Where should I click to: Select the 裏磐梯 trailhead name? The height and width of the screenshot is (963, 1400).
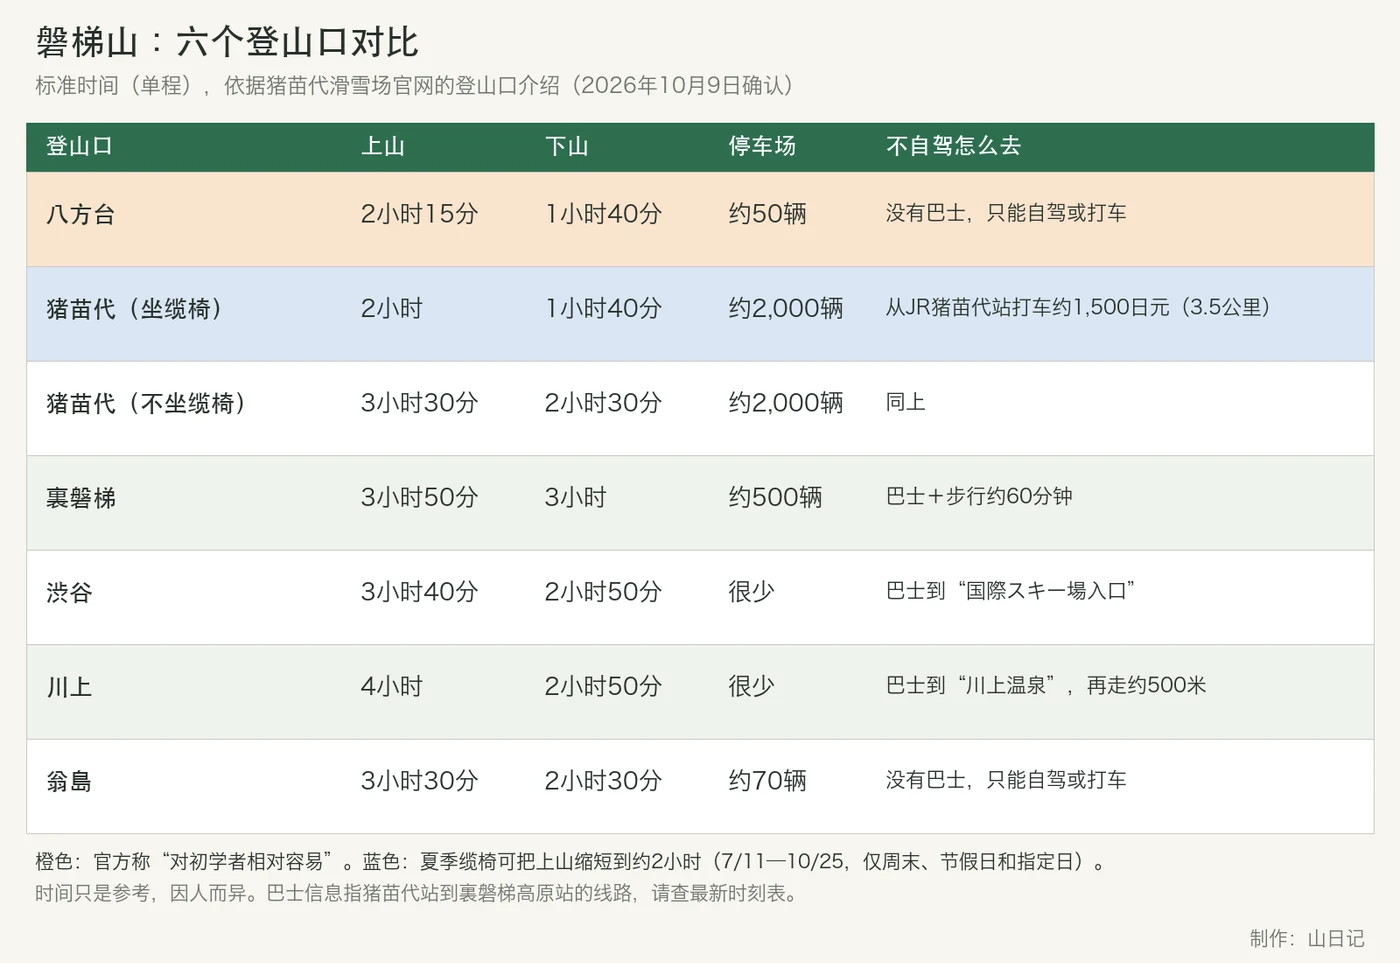(x=81, y=498)
